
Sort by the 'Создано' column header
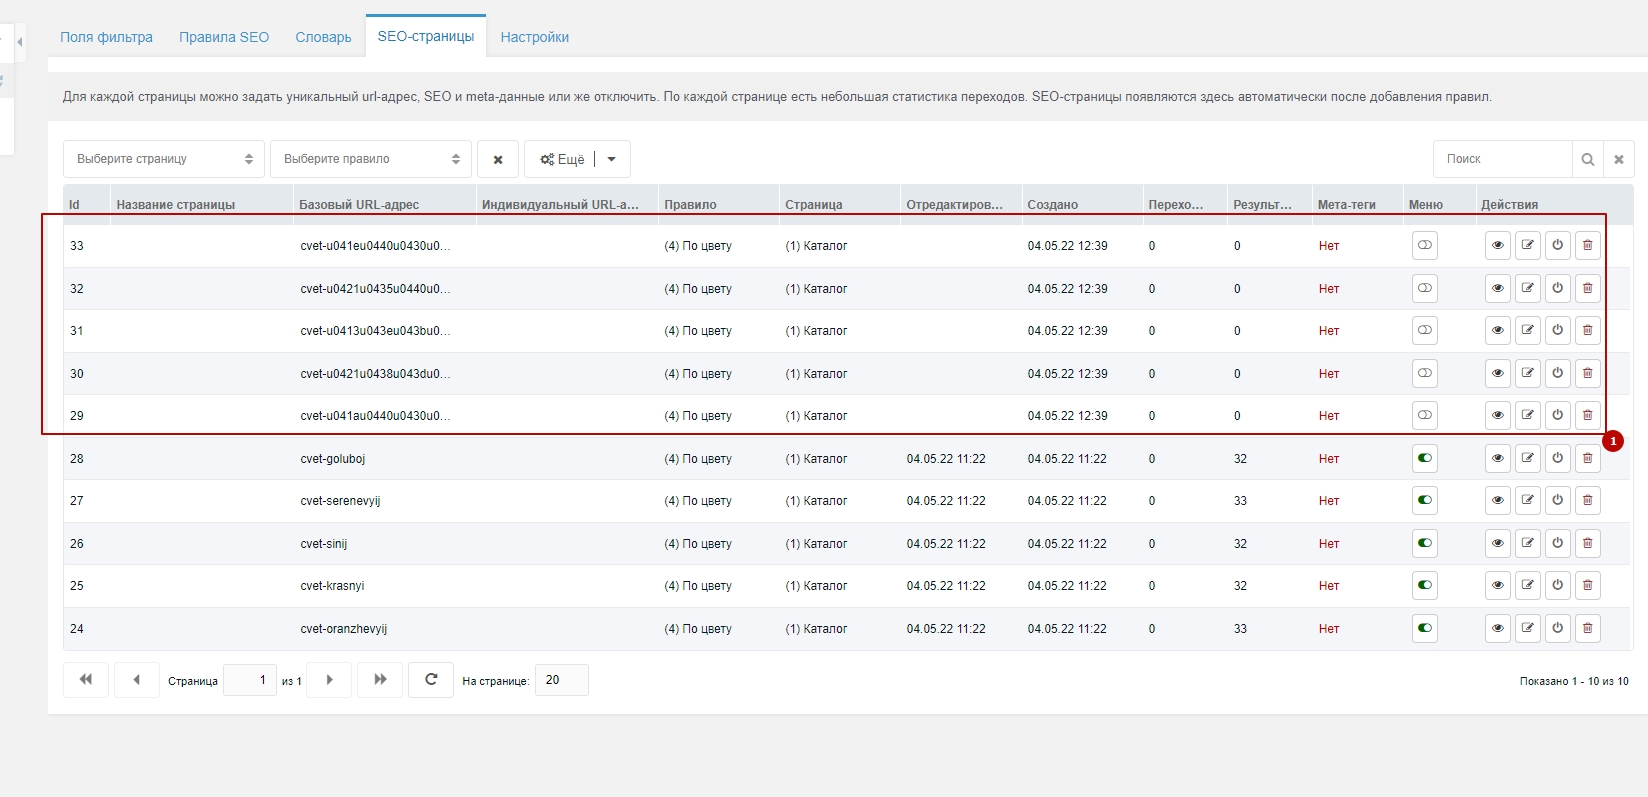[1052, 204]
